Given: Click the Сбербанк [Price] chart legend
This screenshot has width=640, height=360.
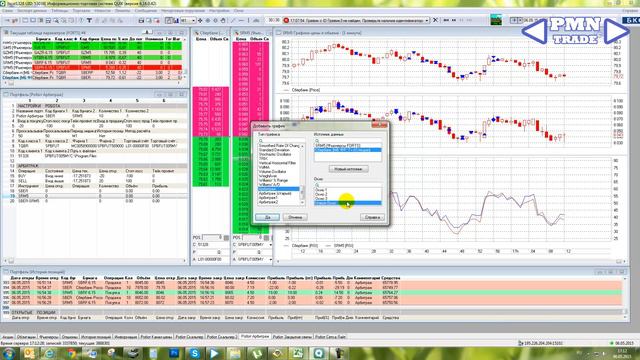Looking at the screenshot, I should click(306, 90).
